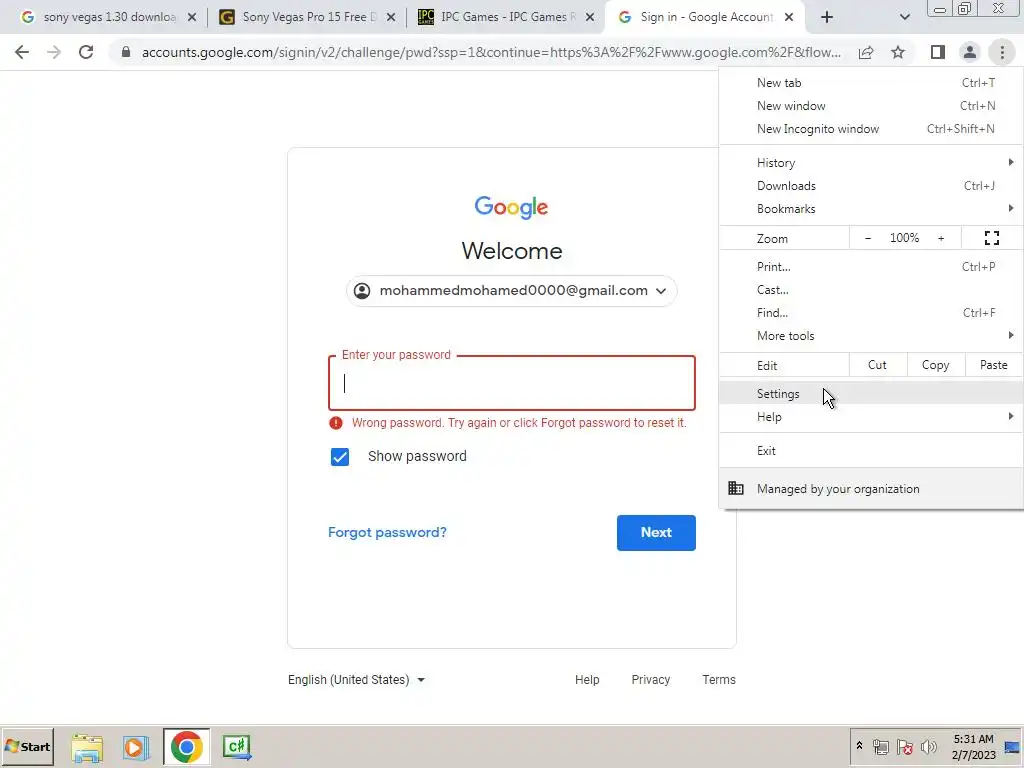Select Print... from the menu
Image resolution: width=1024 pixels, height=768 pixels.
point(871,266)
